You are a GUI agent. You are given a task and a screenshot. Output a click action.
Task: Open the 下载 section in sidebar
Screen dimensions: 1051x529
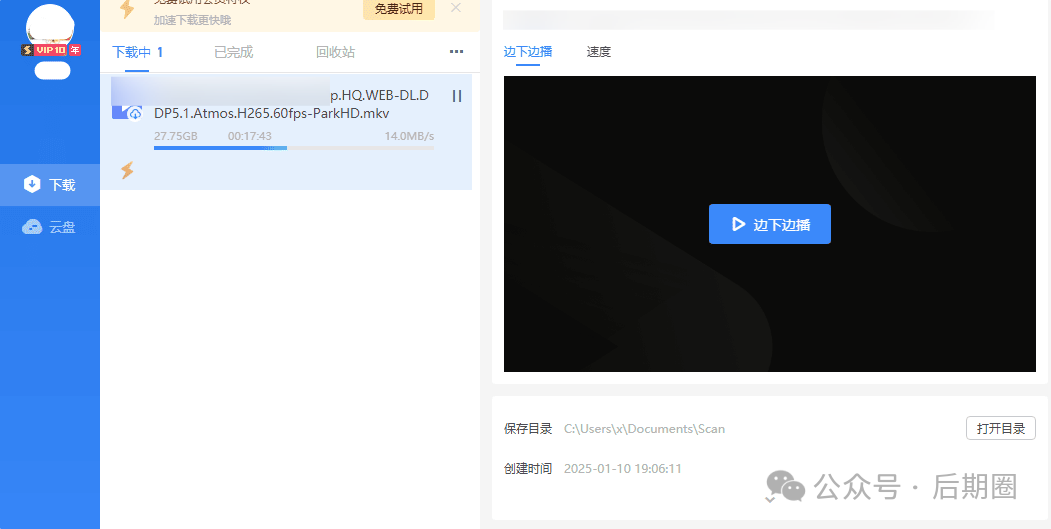coord(50,185)
